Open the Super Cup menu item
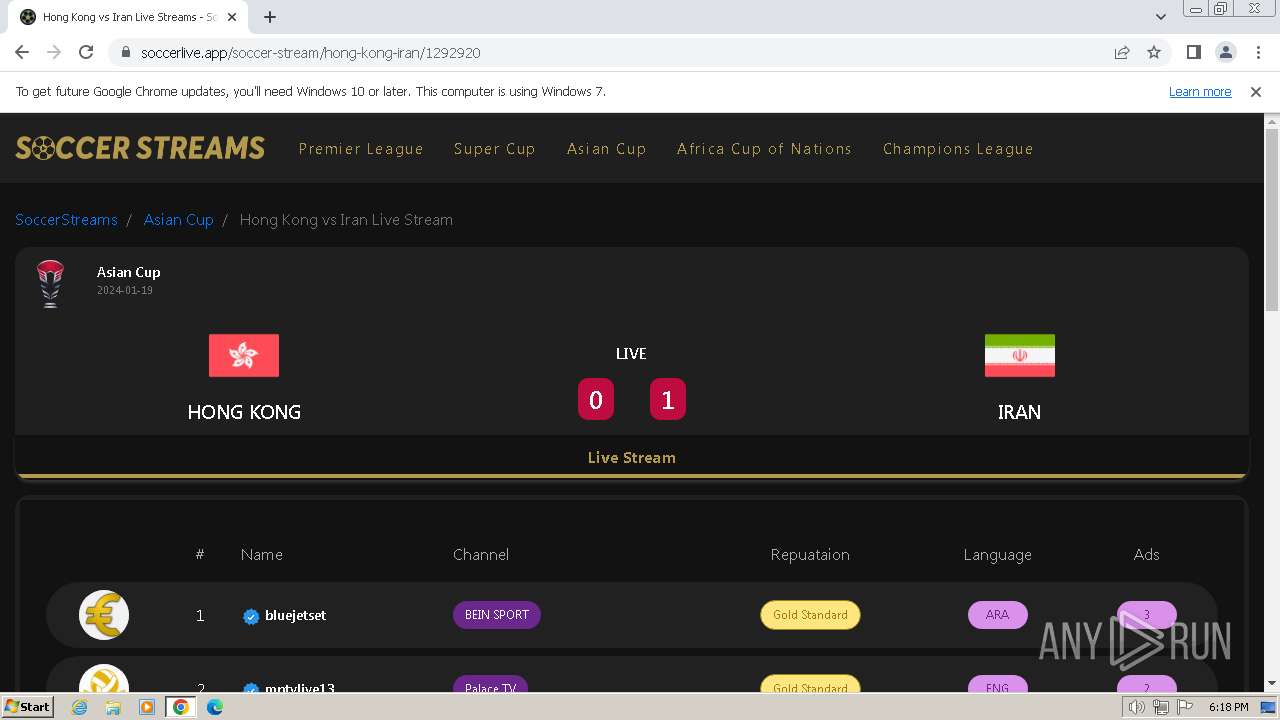Viewport: 1280px width, 720px height. click(494, 149)
